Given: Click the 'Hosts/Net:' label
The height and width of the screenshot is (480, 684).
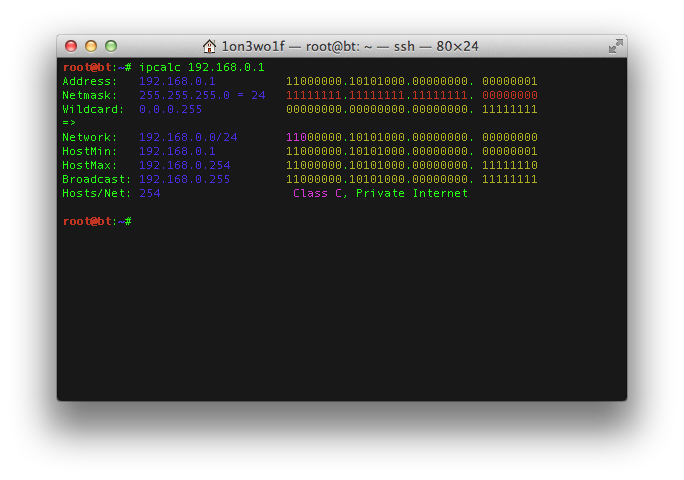Looking at the screenshot, I should coord(97,193).
